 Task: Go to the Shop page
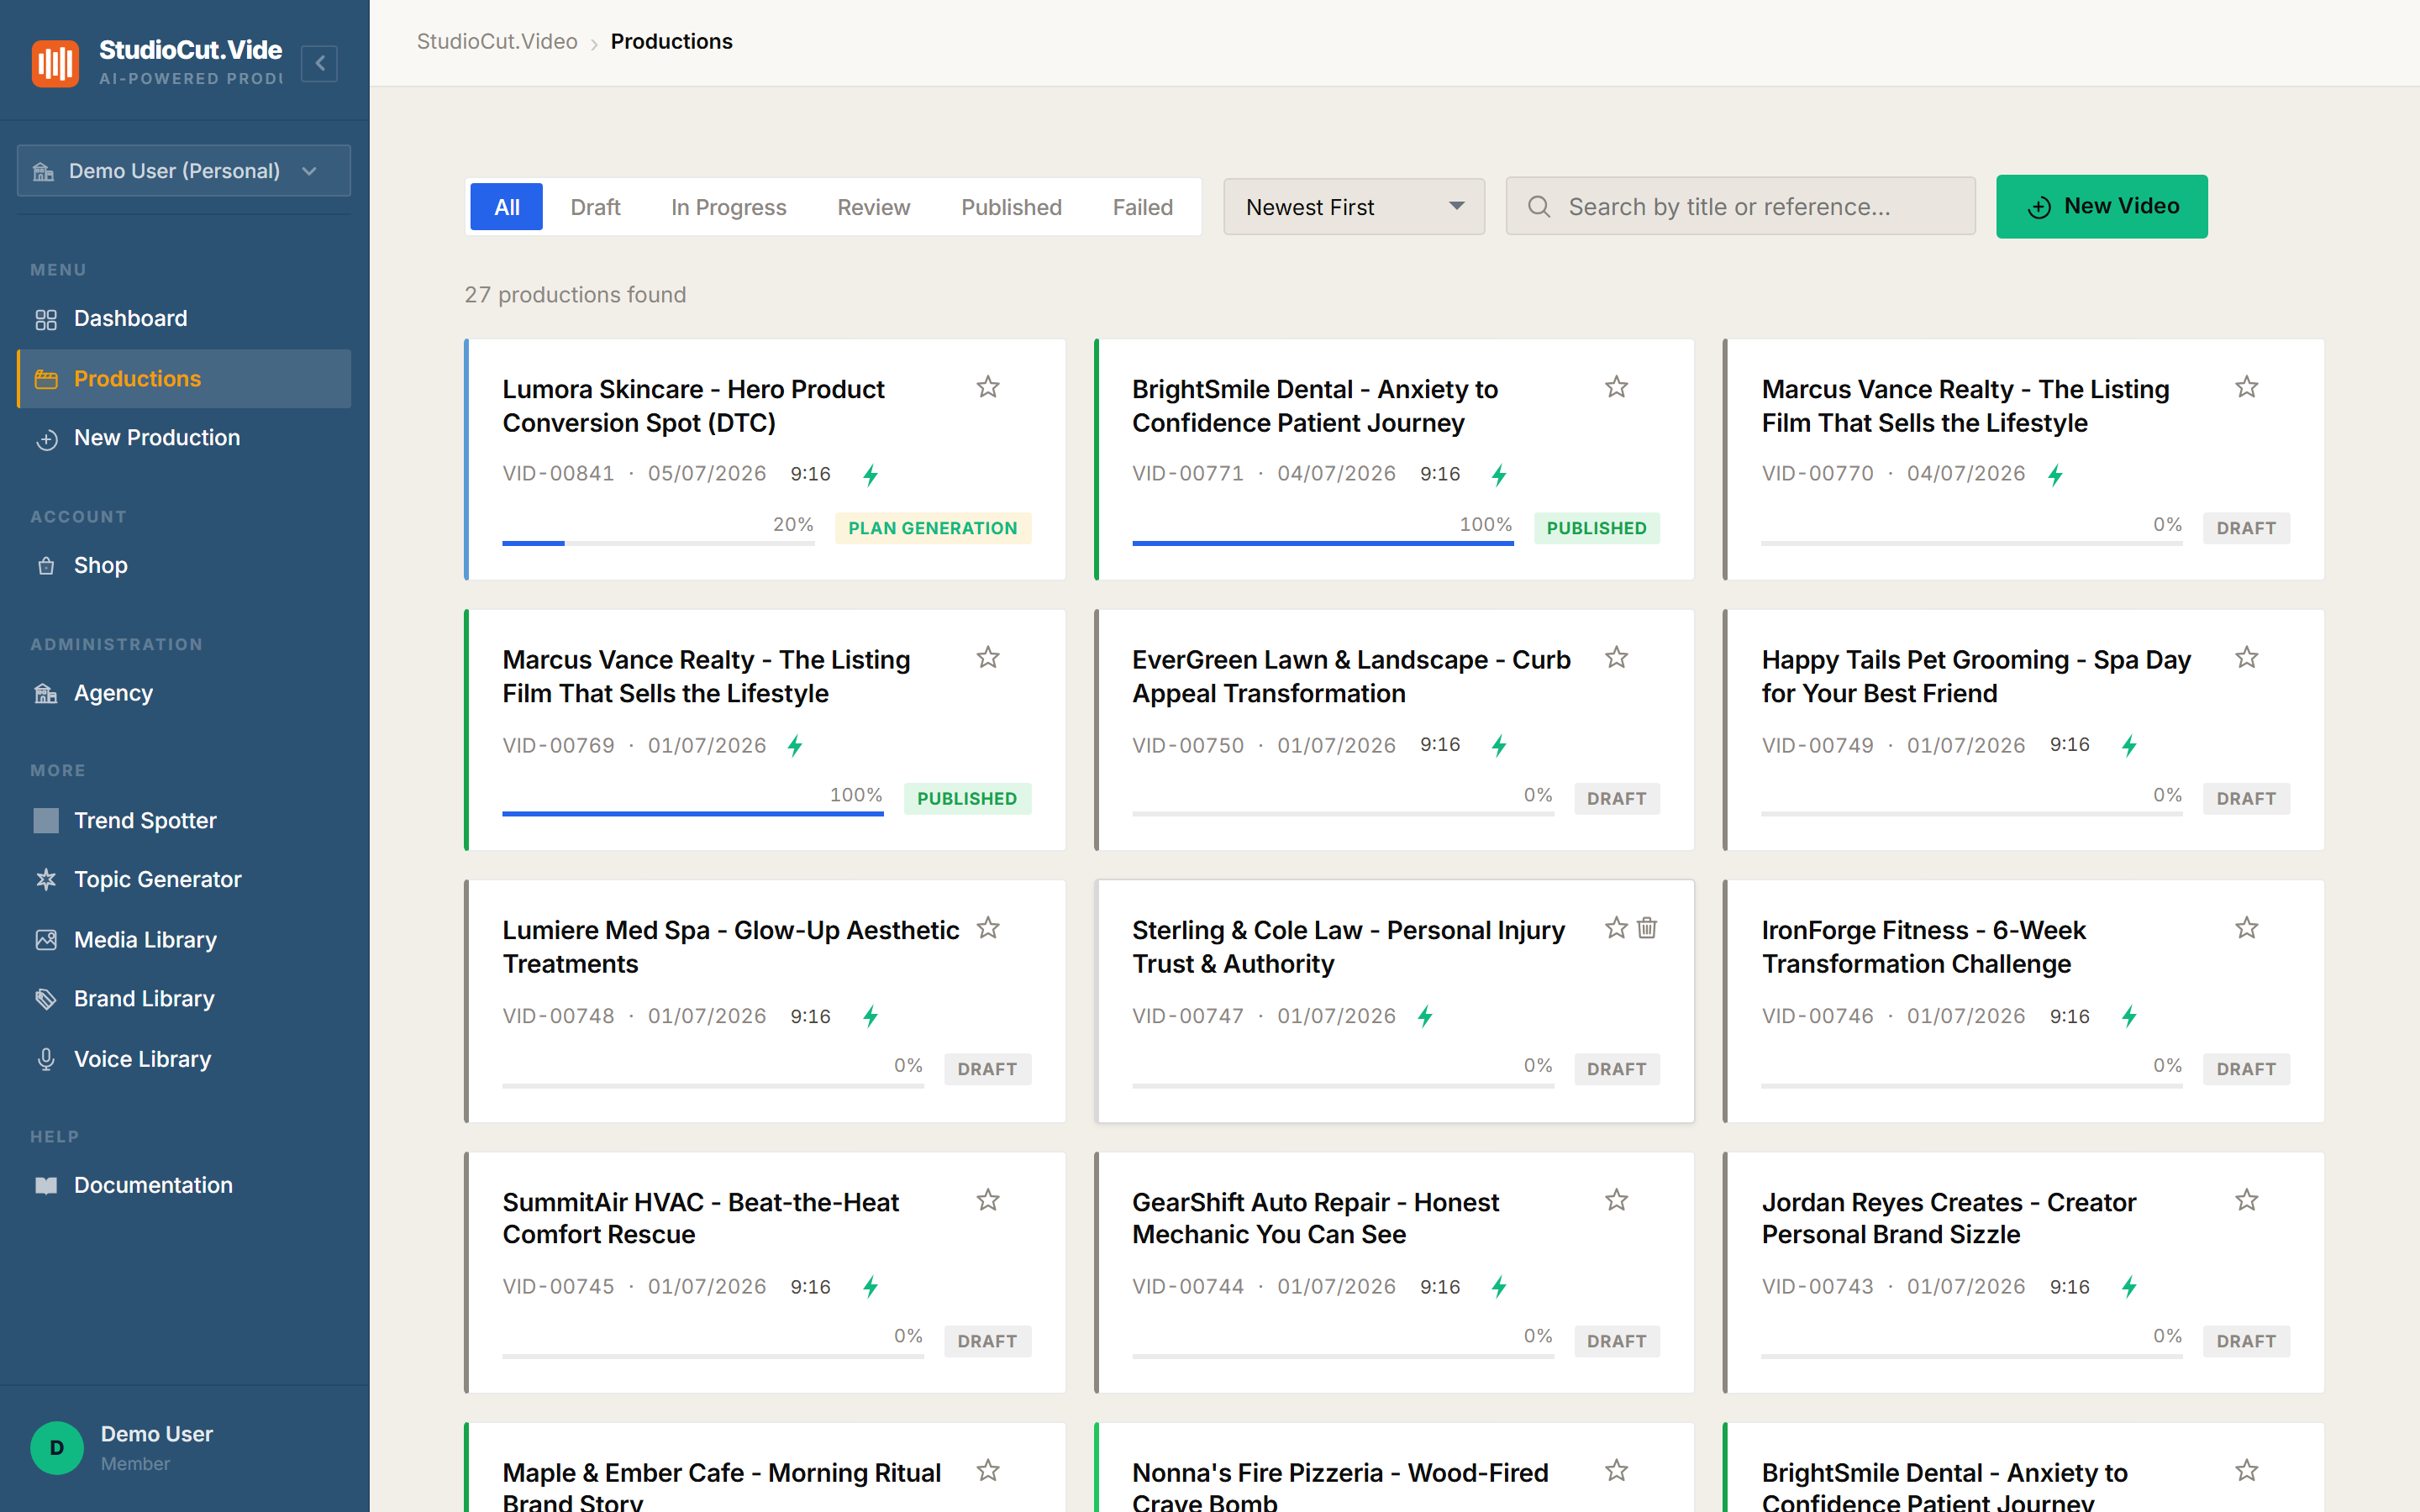coord(184,565)
